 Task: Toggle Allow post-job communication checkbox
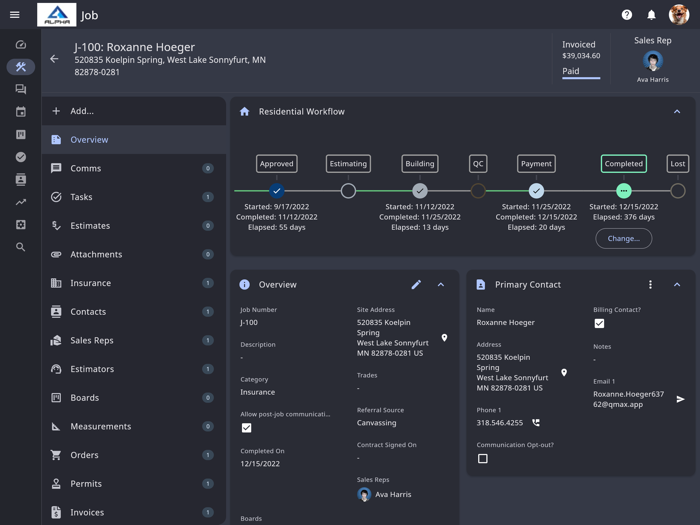tap(247, 428)
